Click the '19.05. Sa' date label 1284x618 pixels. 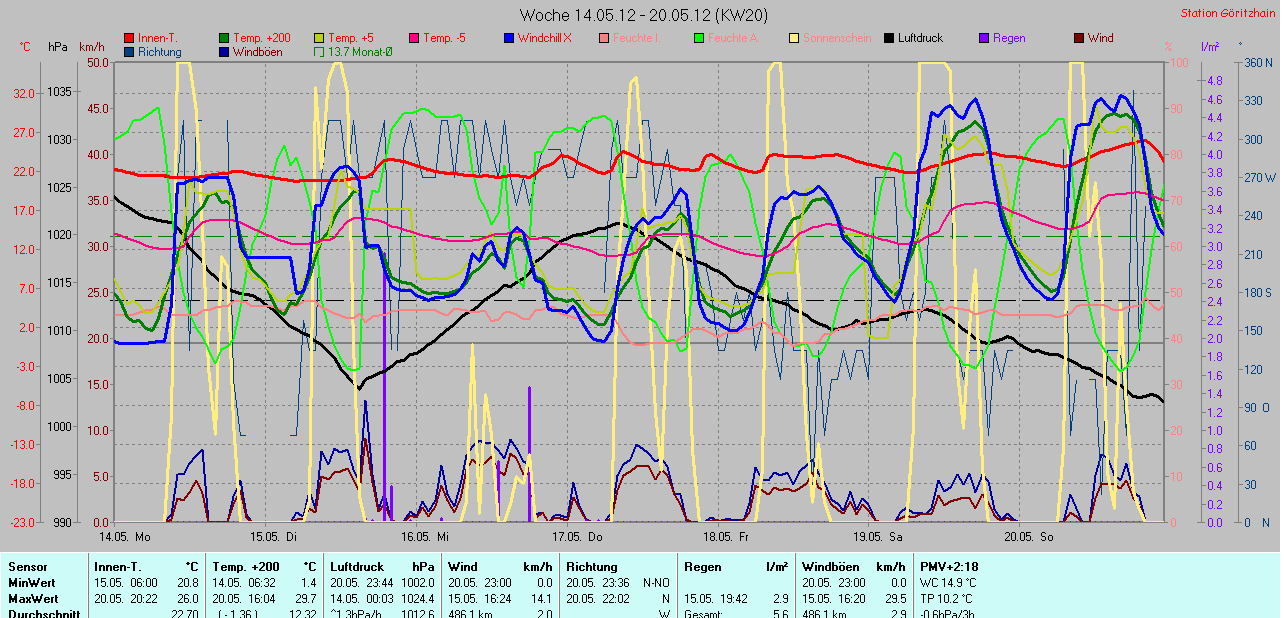point(880,536)
